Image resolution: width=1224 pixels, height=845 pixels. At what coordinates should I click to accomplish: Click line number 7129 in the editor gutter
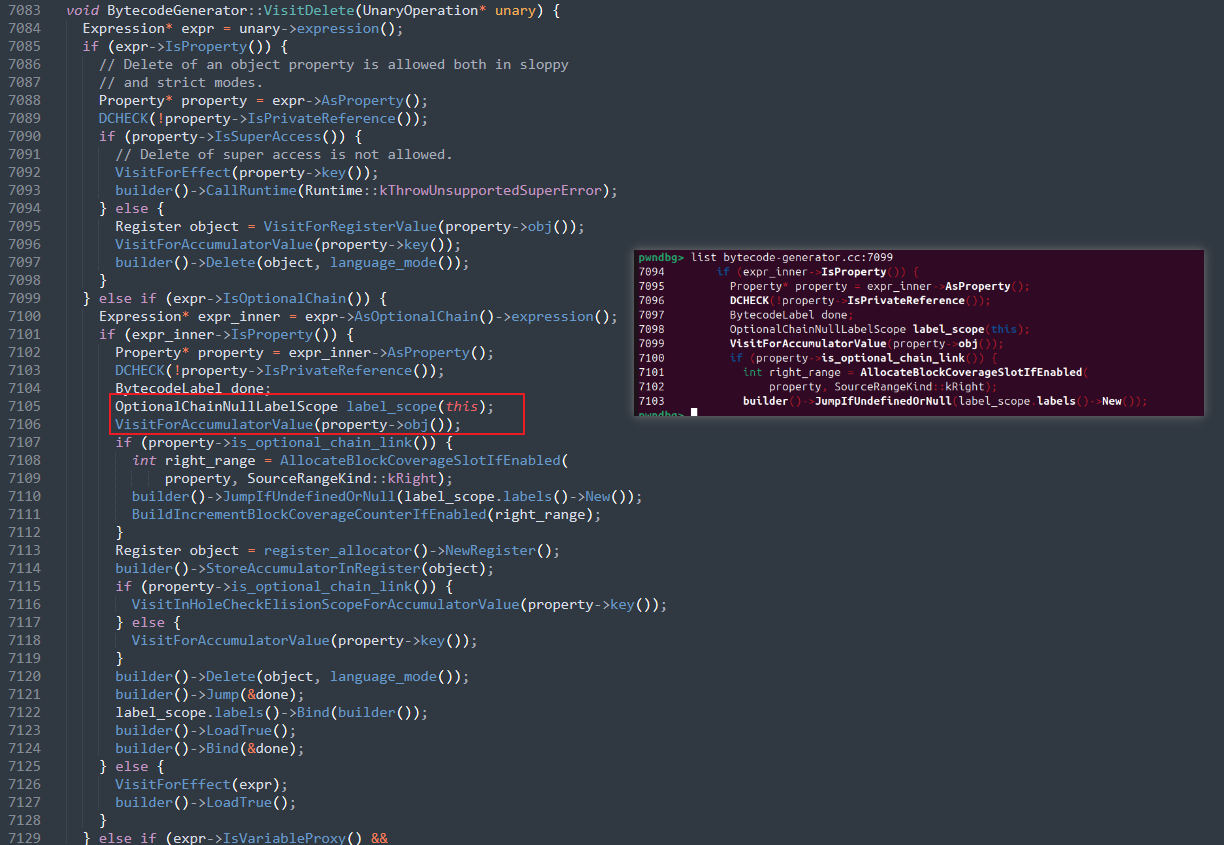[22, 838]
